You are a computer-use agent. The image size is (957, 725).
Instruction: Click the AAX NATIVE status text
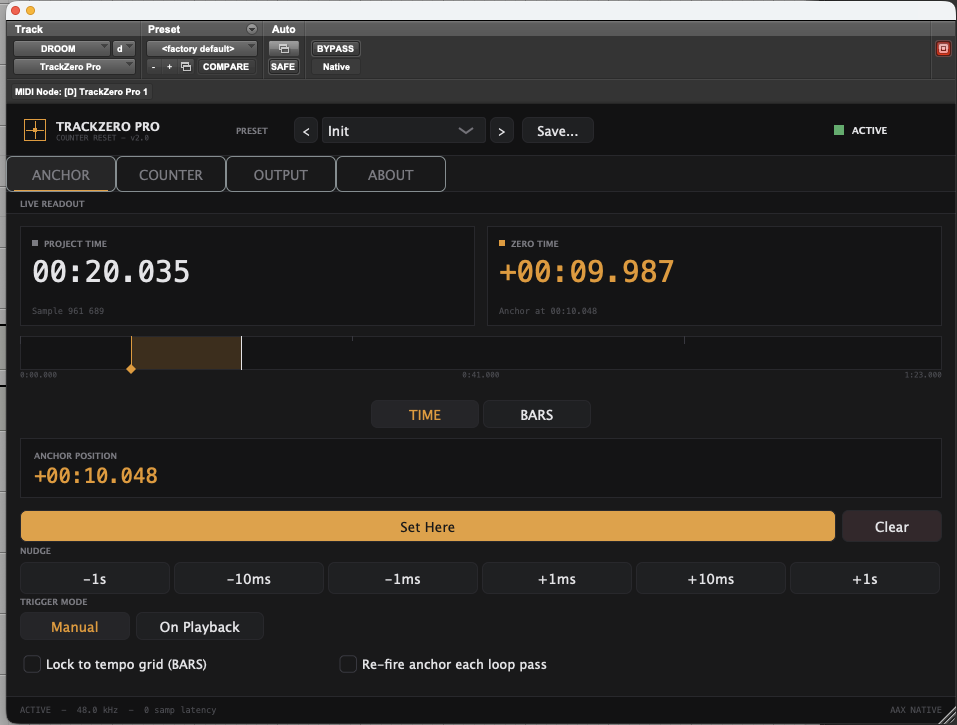(x=915, y=710)
